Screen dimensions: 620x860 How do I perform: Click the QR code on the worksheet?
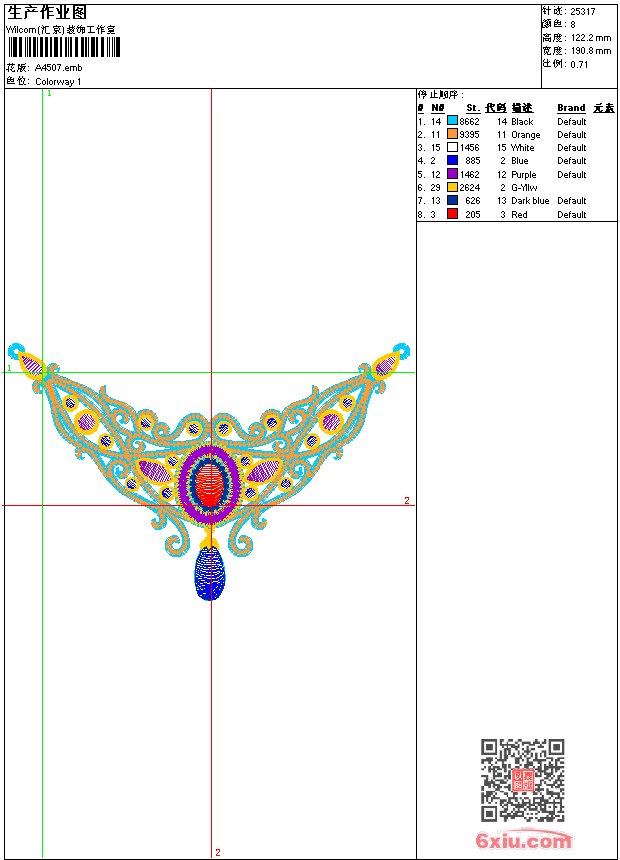522,779
